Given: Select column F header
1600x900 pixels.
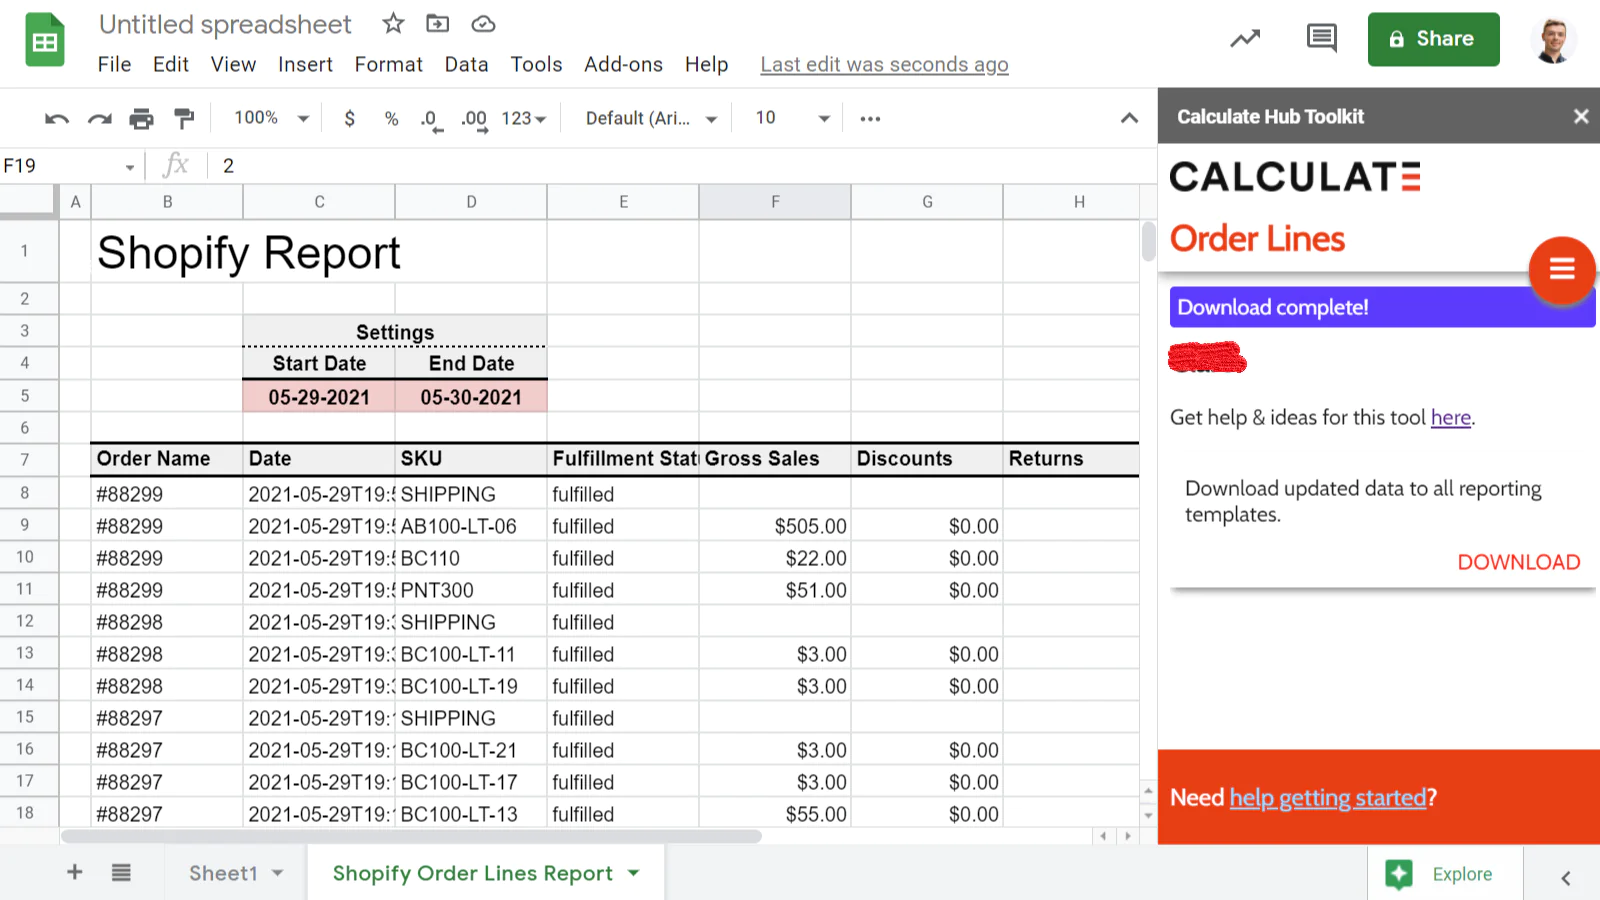Looking at the screenshot, I should [x=775, y=202].
